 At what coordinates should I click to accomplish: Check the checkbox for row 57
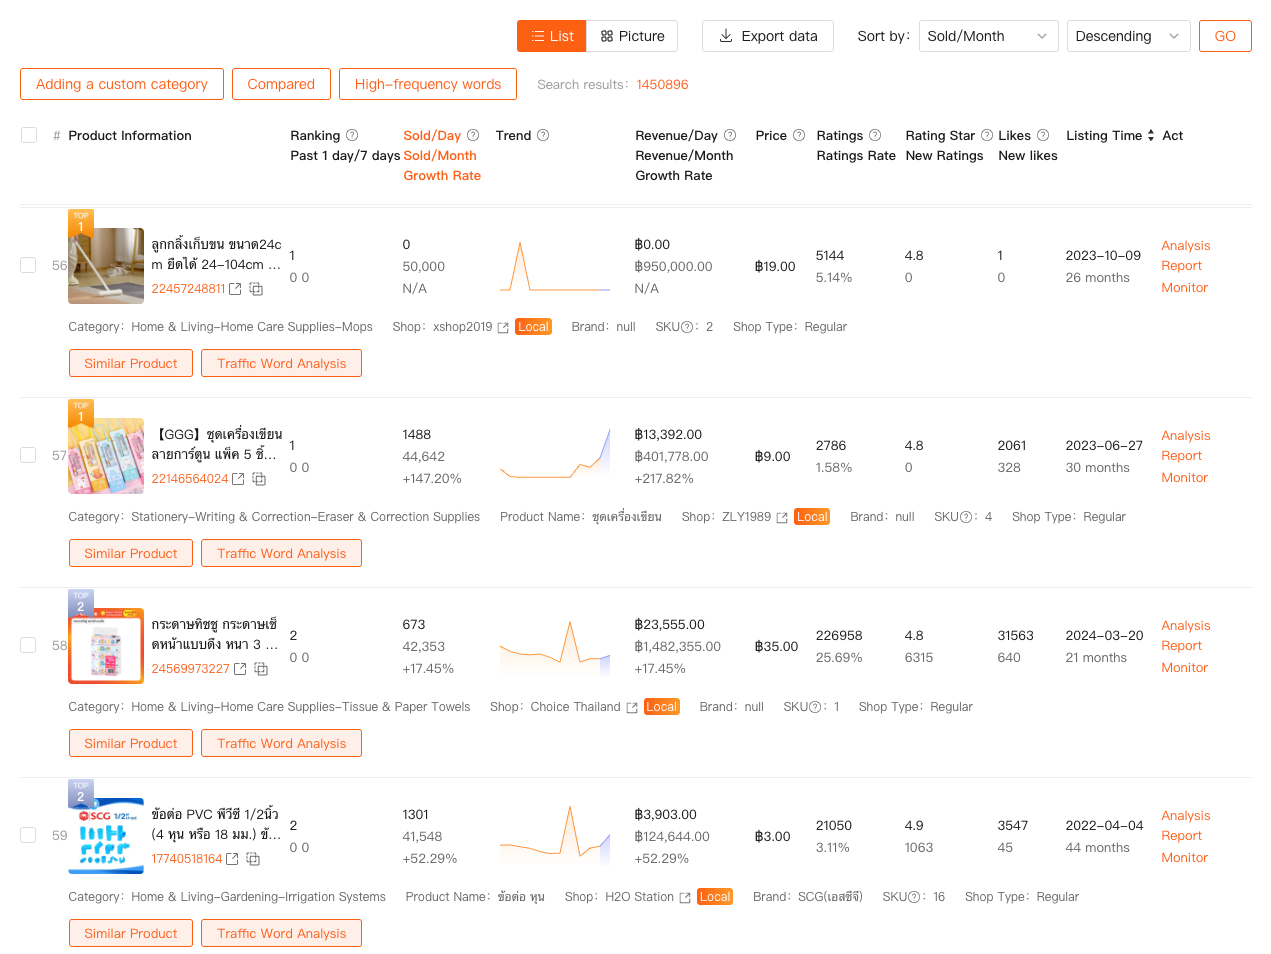pos(29,455)
